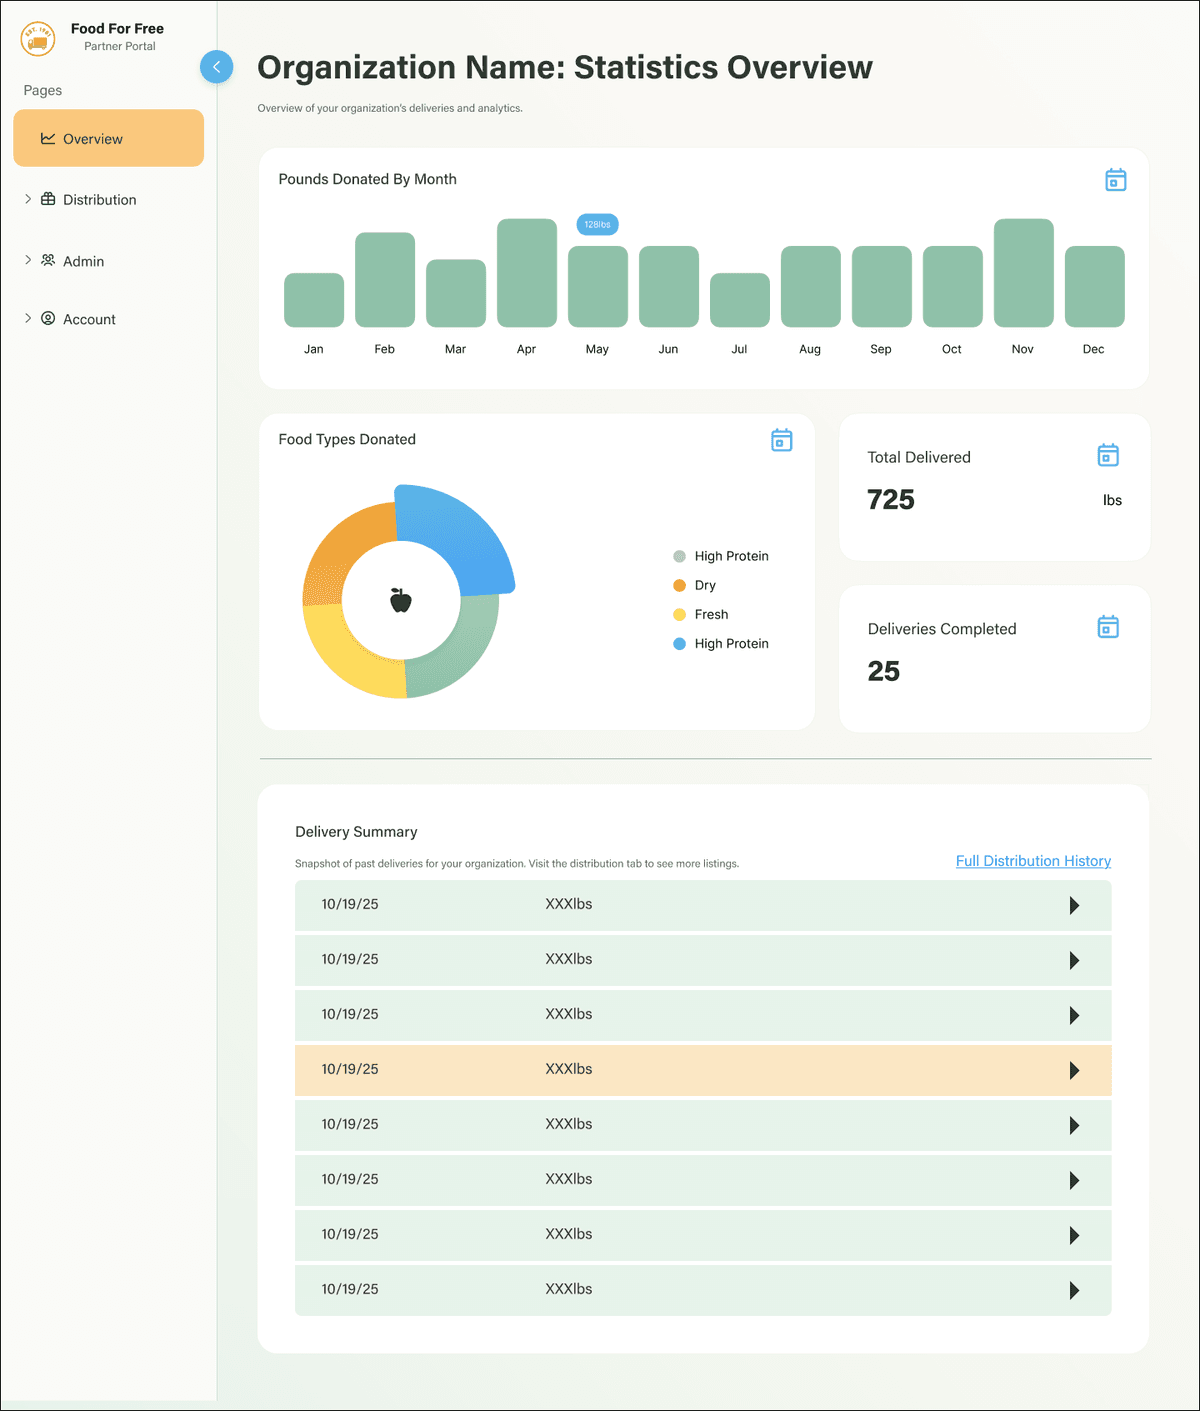Click the 128lbs tooltip above May bar
The width and height of the screenshot is (1200, 1411).
597,225
